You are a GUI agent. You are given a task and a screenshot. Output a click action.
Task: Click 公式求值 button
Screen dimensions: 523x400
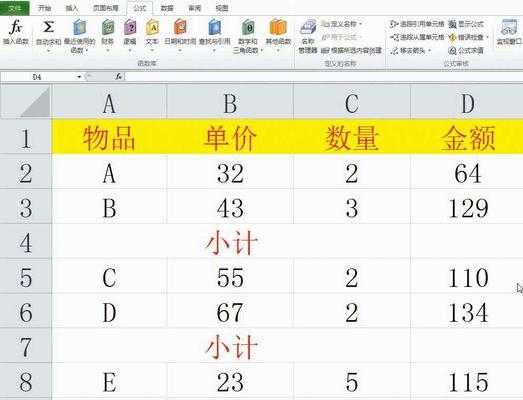point(466,51)
